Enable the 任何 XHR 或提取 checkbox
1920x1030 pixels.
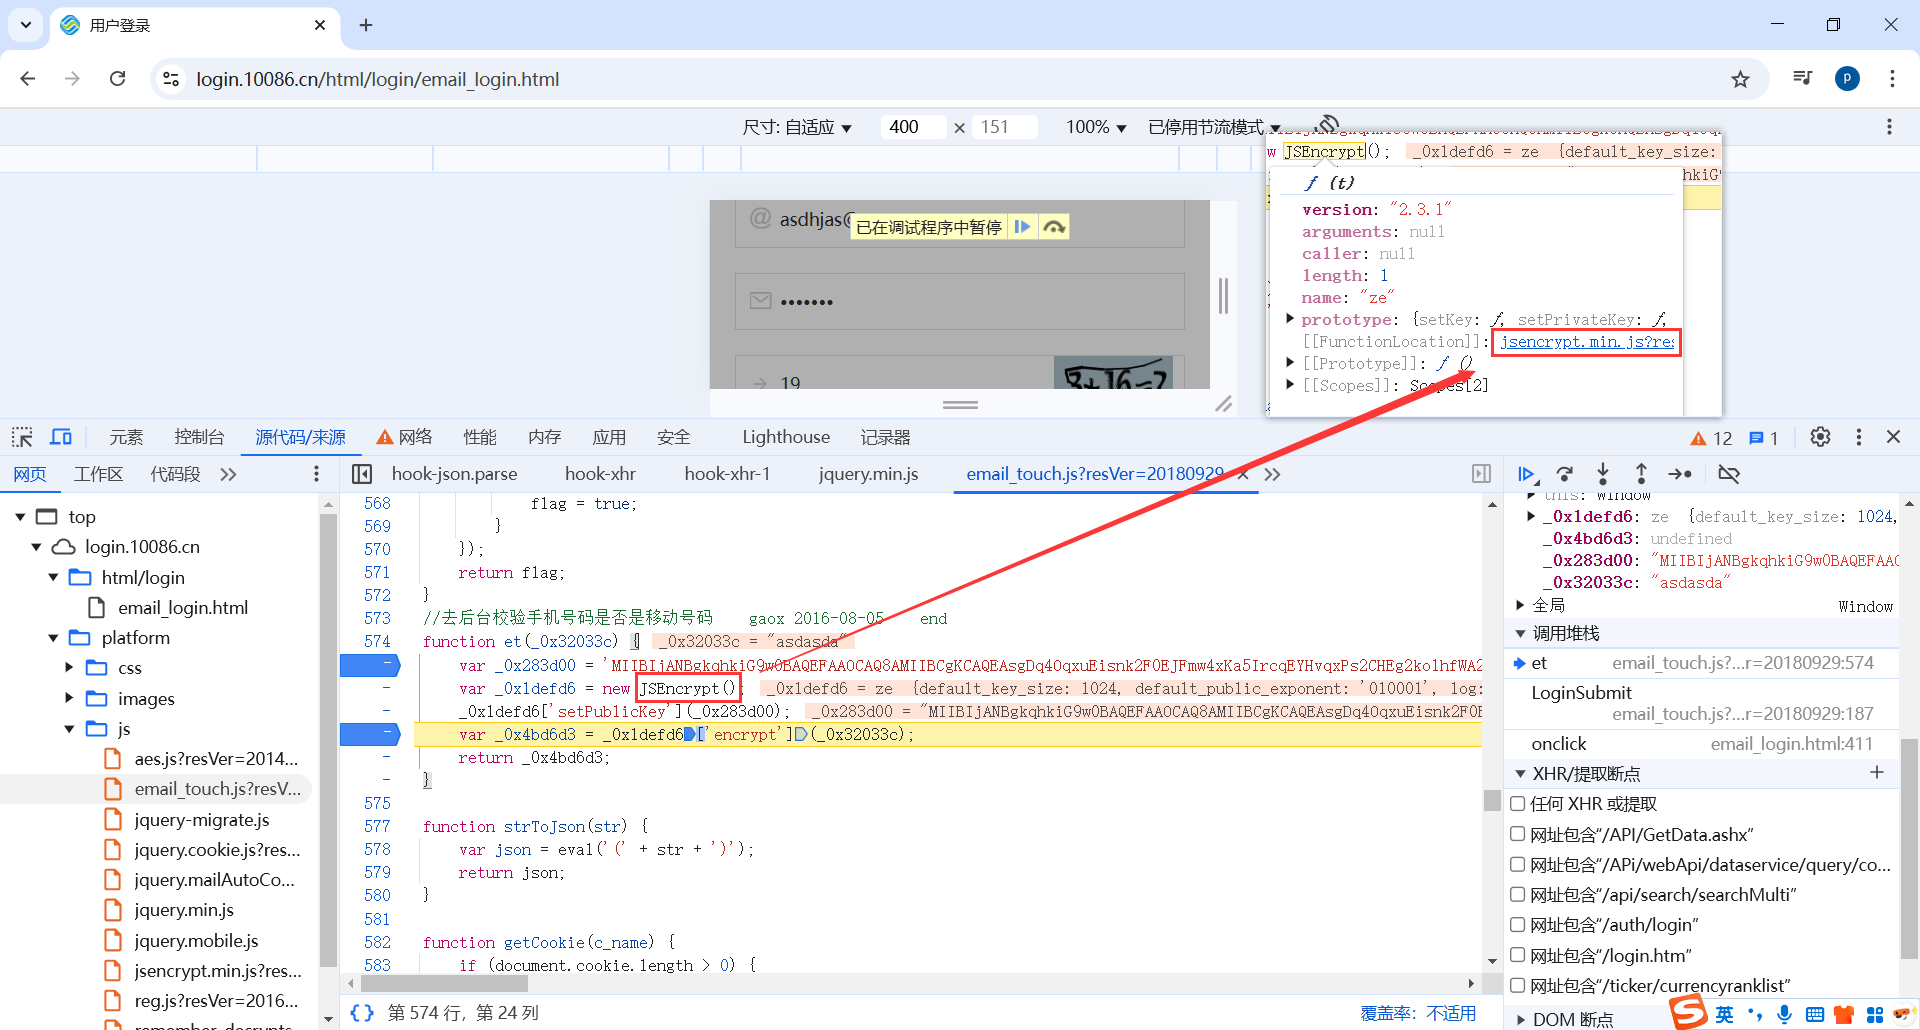(1518, 803)
